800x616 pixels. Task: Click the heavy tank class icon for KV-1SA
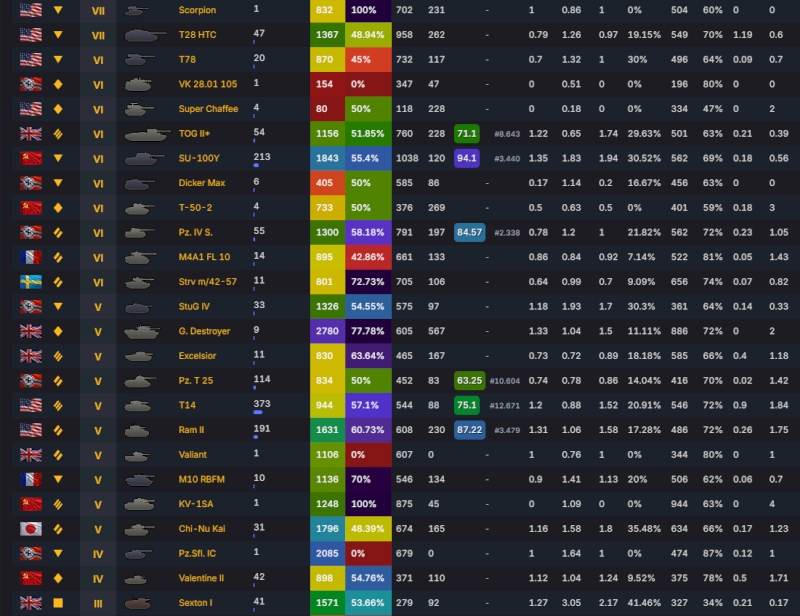(58, 504)
